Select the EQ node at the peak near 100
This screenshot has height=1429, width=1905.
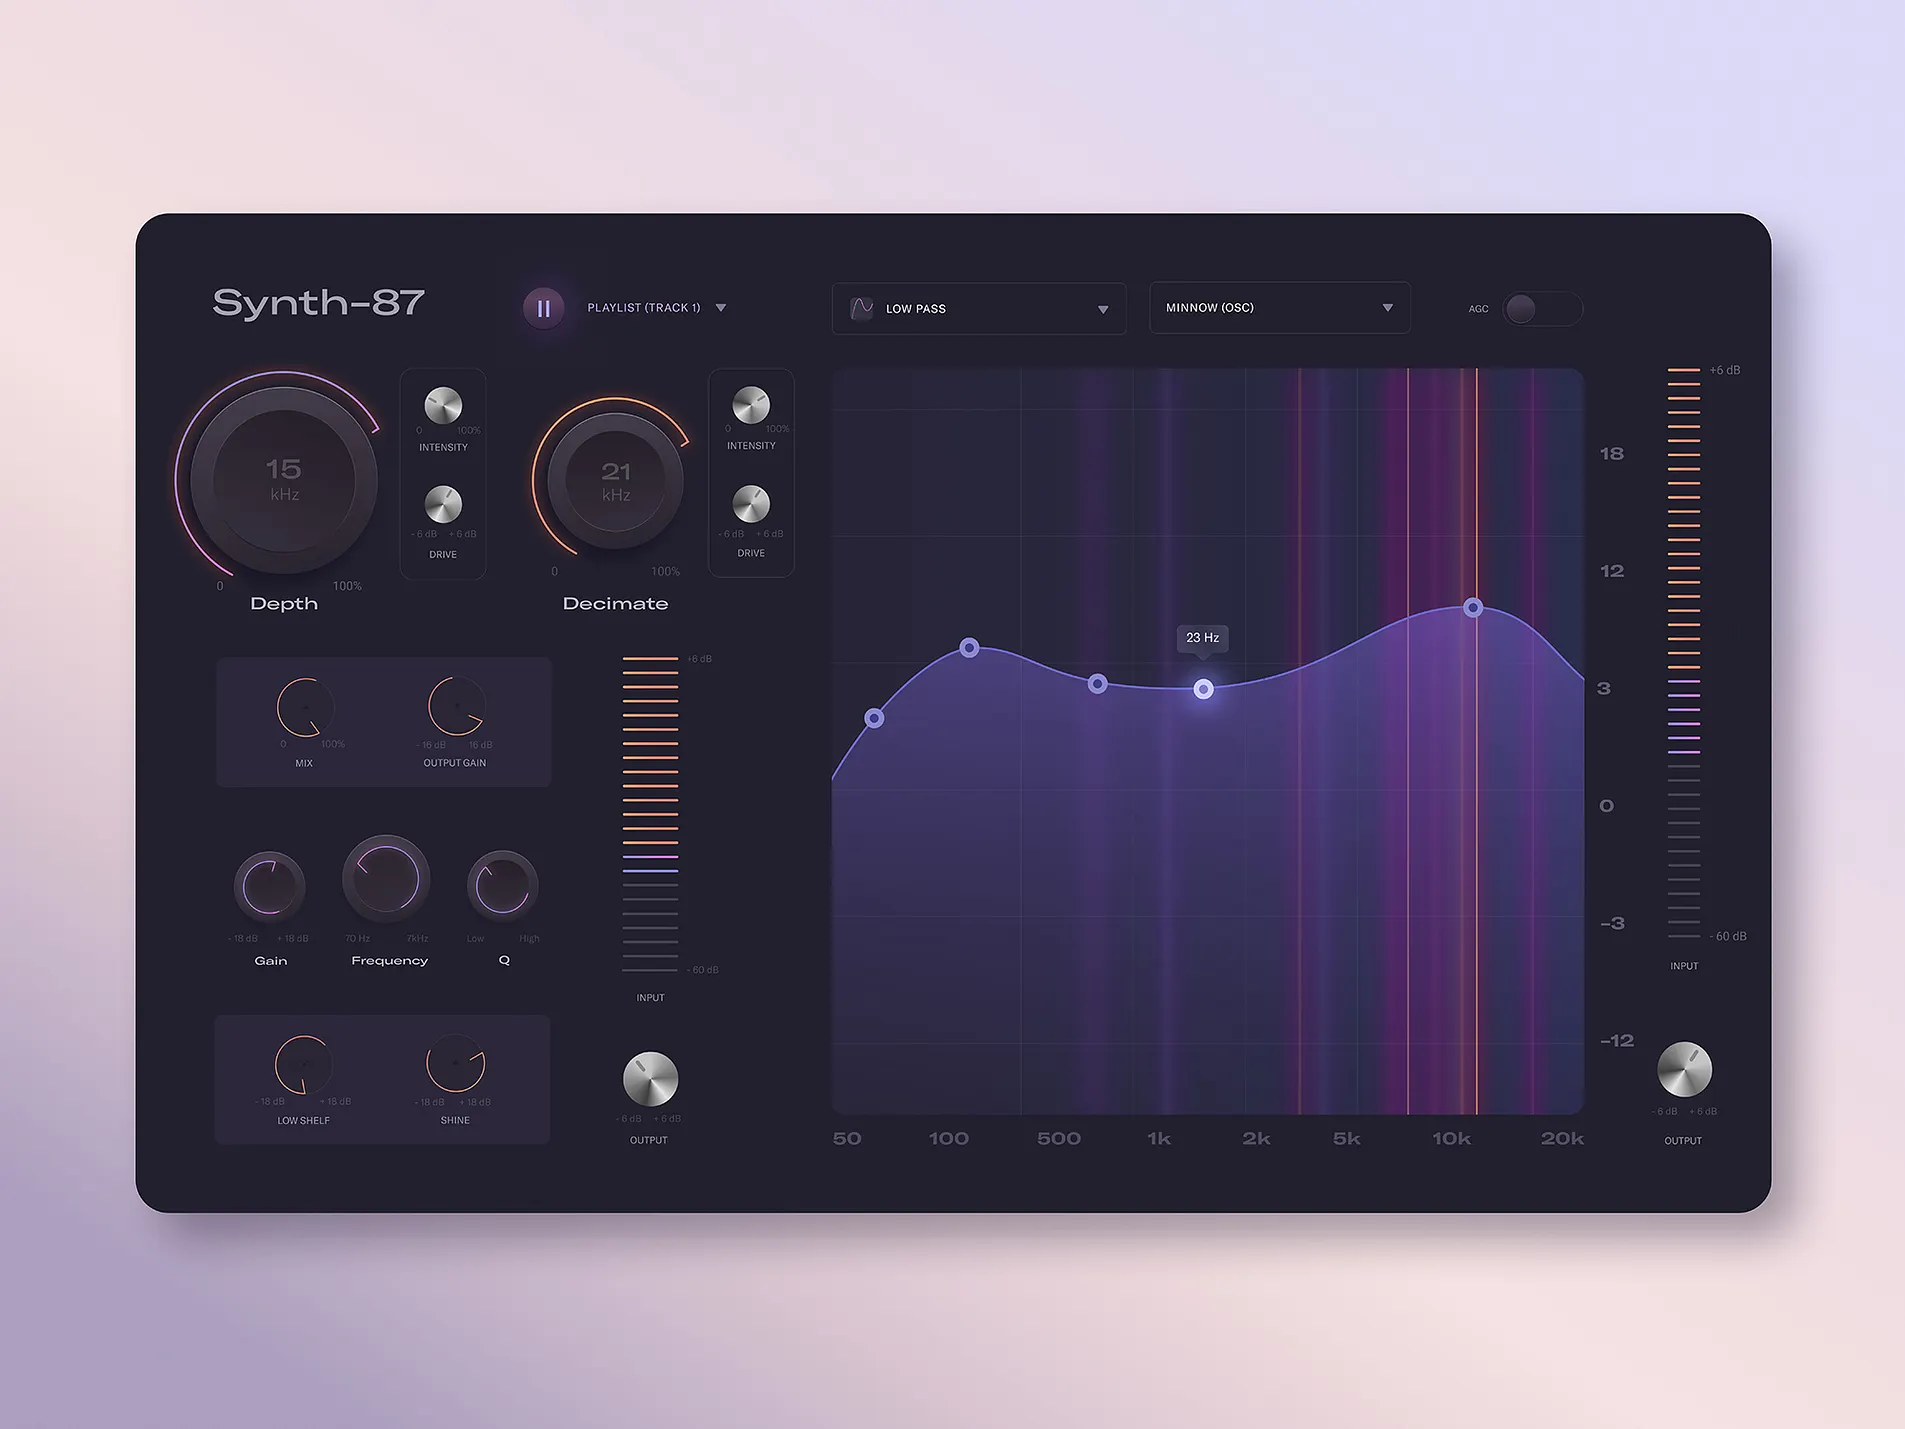click(x=969, y=648)
